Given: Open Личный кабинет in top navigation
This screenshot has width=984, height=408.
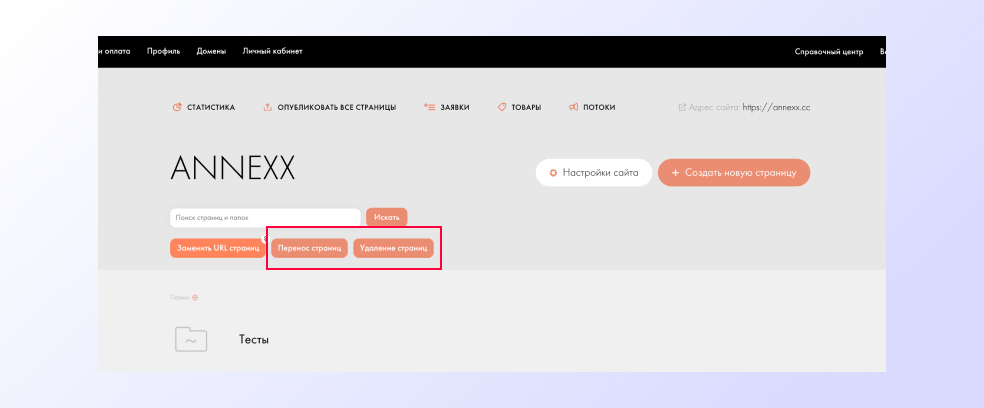Looking at the screenshot, I should [x=272, y=51].
